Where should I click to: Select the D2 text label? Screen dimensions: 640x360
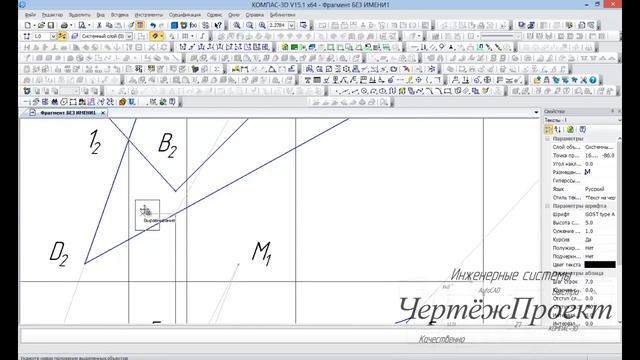coord(59,253)
